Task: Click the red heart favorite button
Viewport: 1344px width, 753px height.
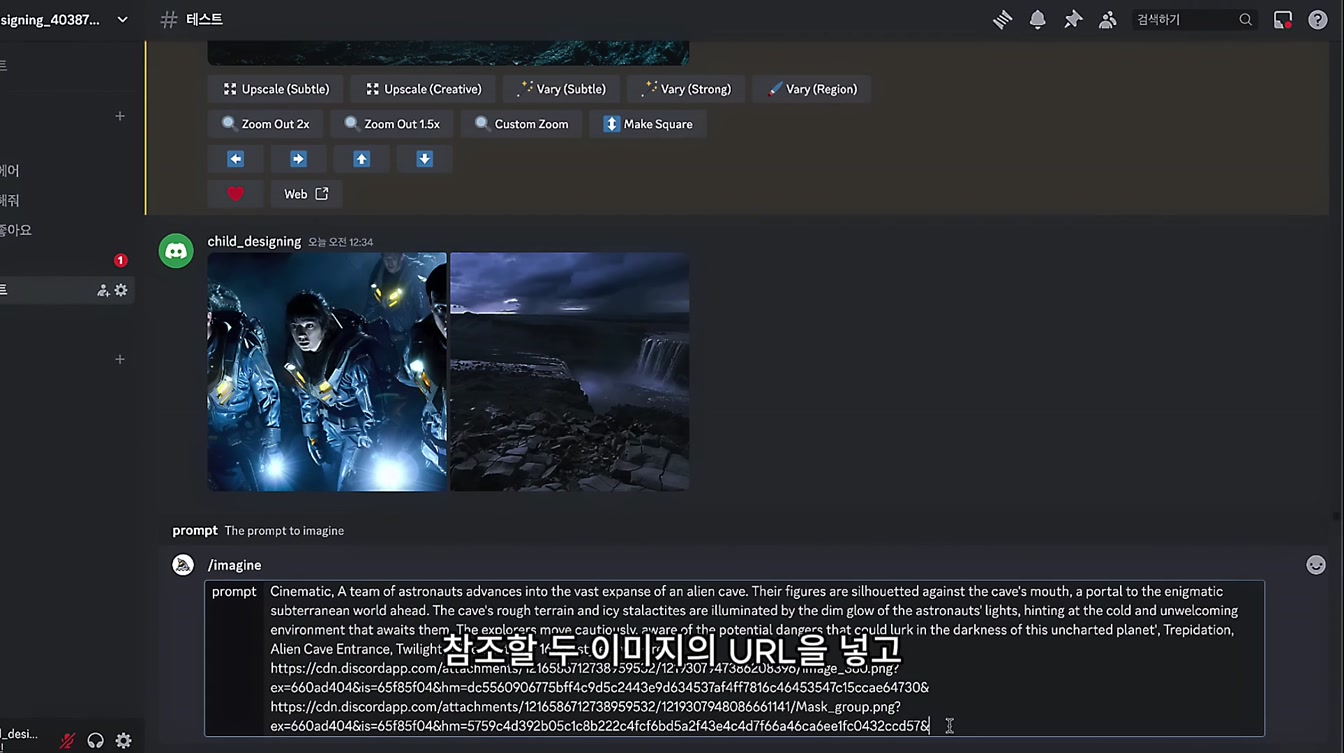Action: tap(236, 194)
